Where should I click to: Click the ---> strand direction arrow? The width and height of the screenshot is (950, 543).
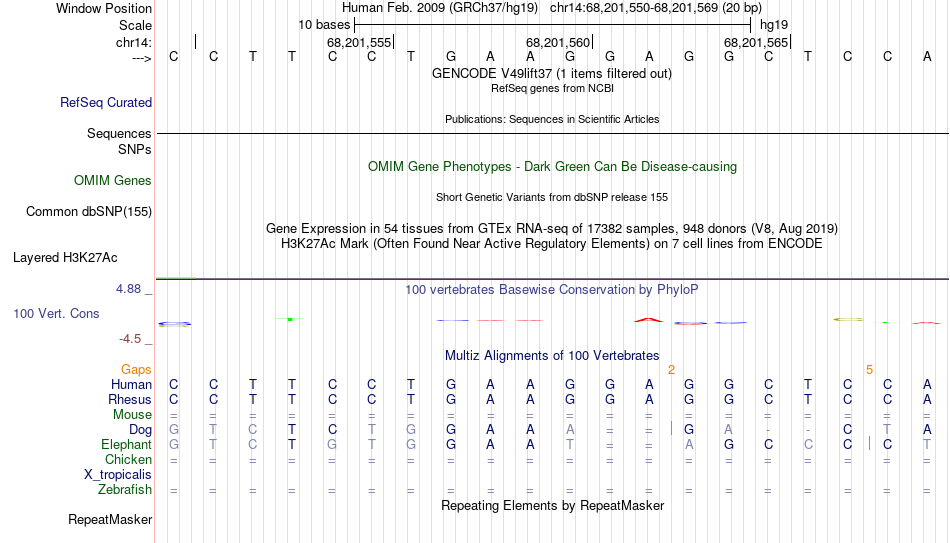(141, 58)
